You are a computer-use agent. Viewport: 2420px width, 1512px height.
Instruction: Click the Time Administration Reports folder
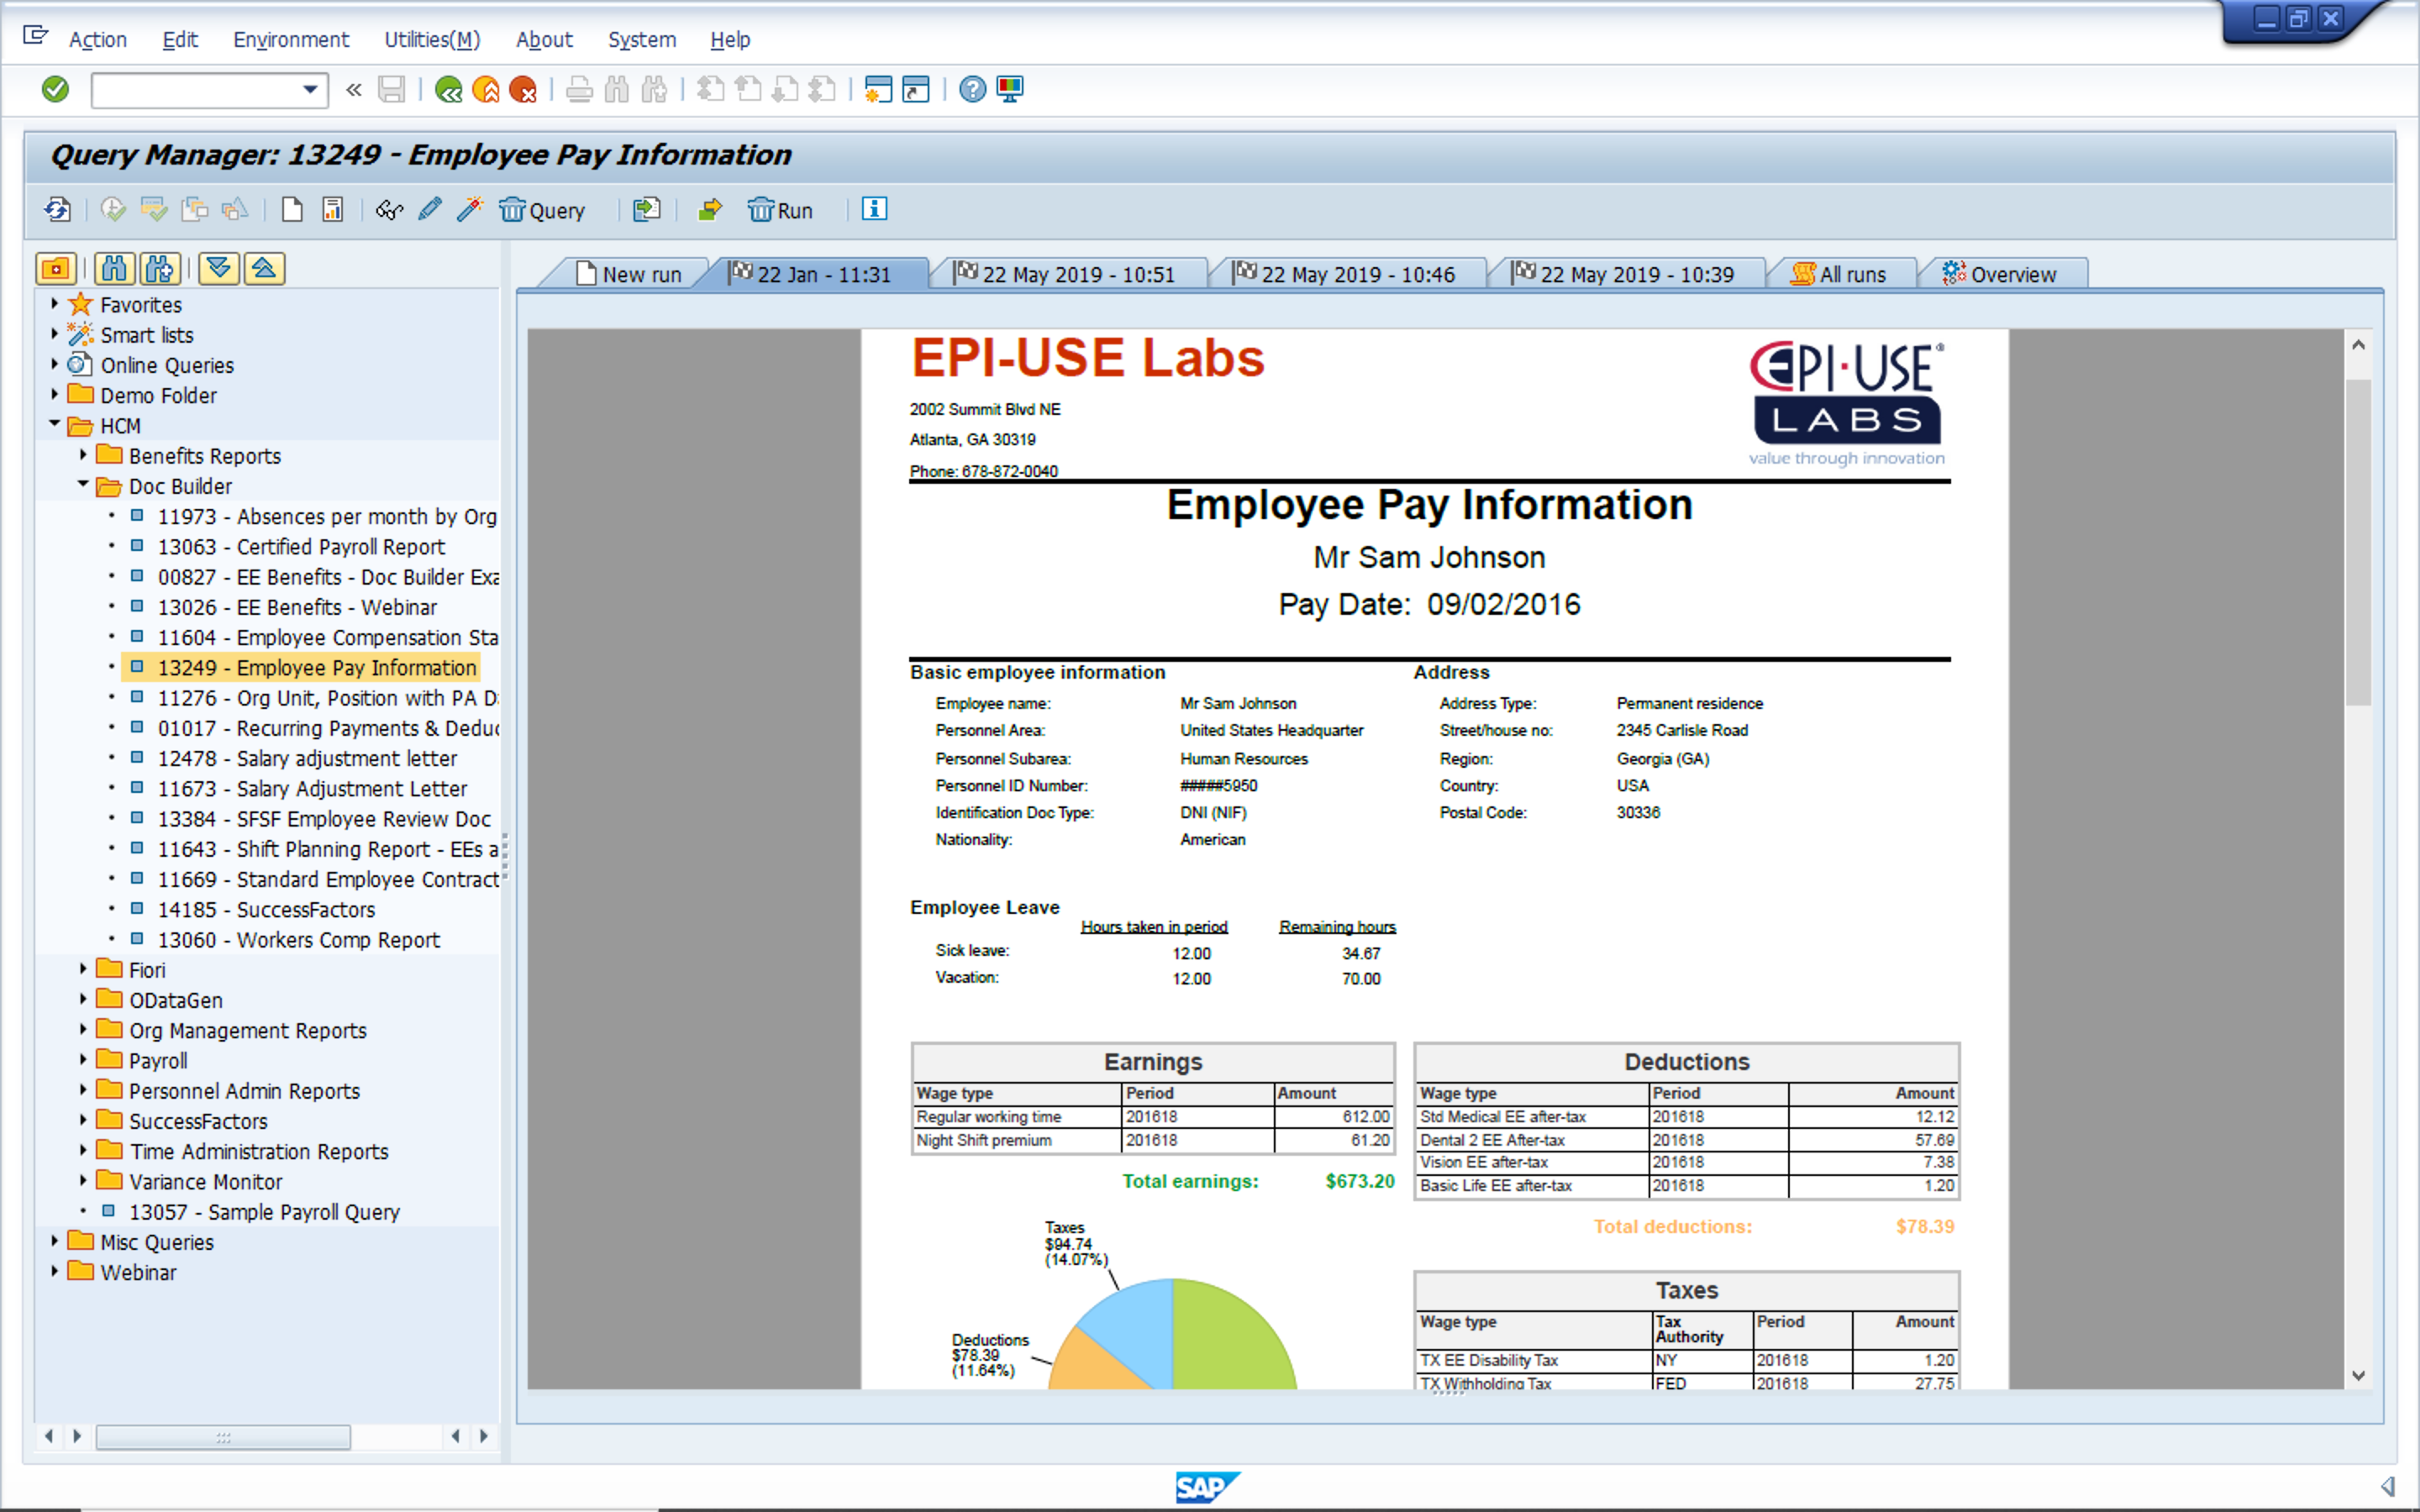pos(258,1152)
